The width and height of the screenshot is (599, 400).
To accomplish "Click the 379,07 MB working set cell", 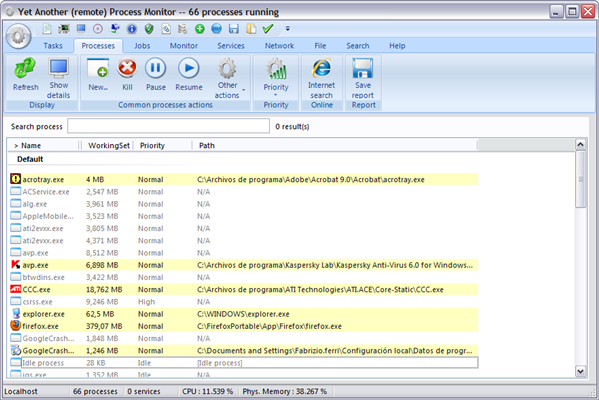I will [x=104, y=326].
